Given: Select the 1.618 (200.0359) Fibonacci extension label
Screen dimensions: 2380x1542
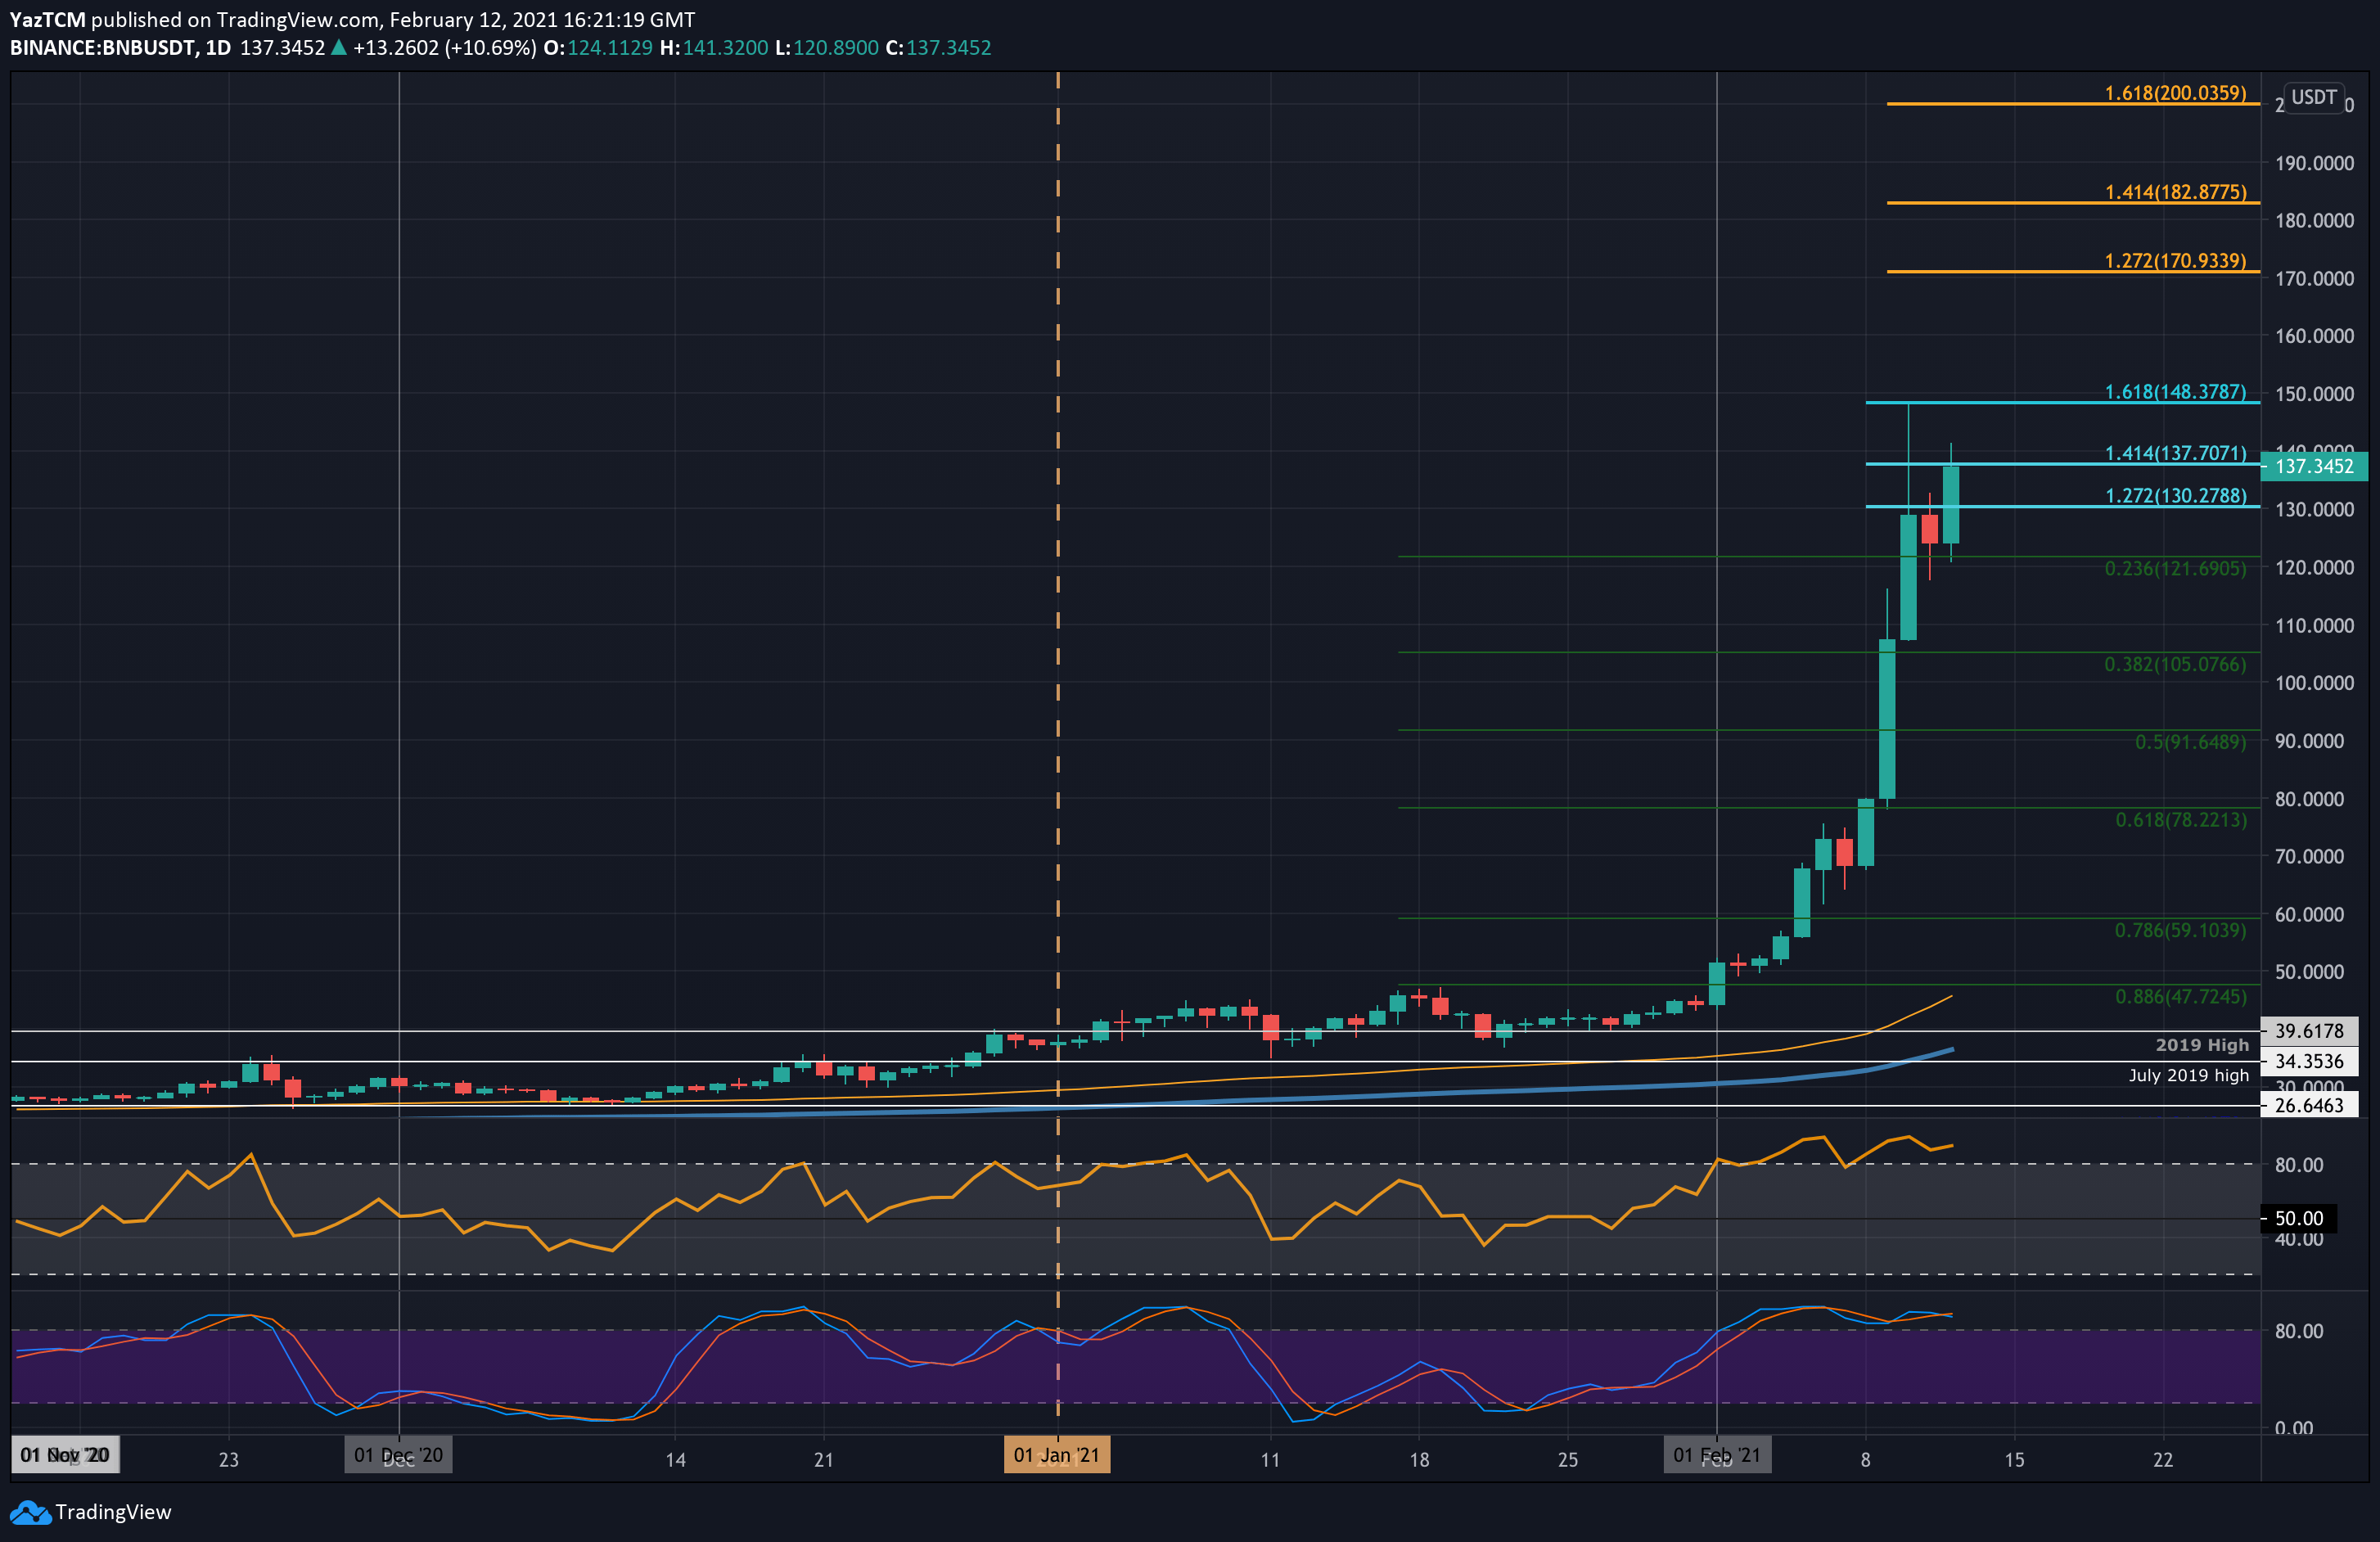Looking at the screenshot, I should tap(2175, 93).
